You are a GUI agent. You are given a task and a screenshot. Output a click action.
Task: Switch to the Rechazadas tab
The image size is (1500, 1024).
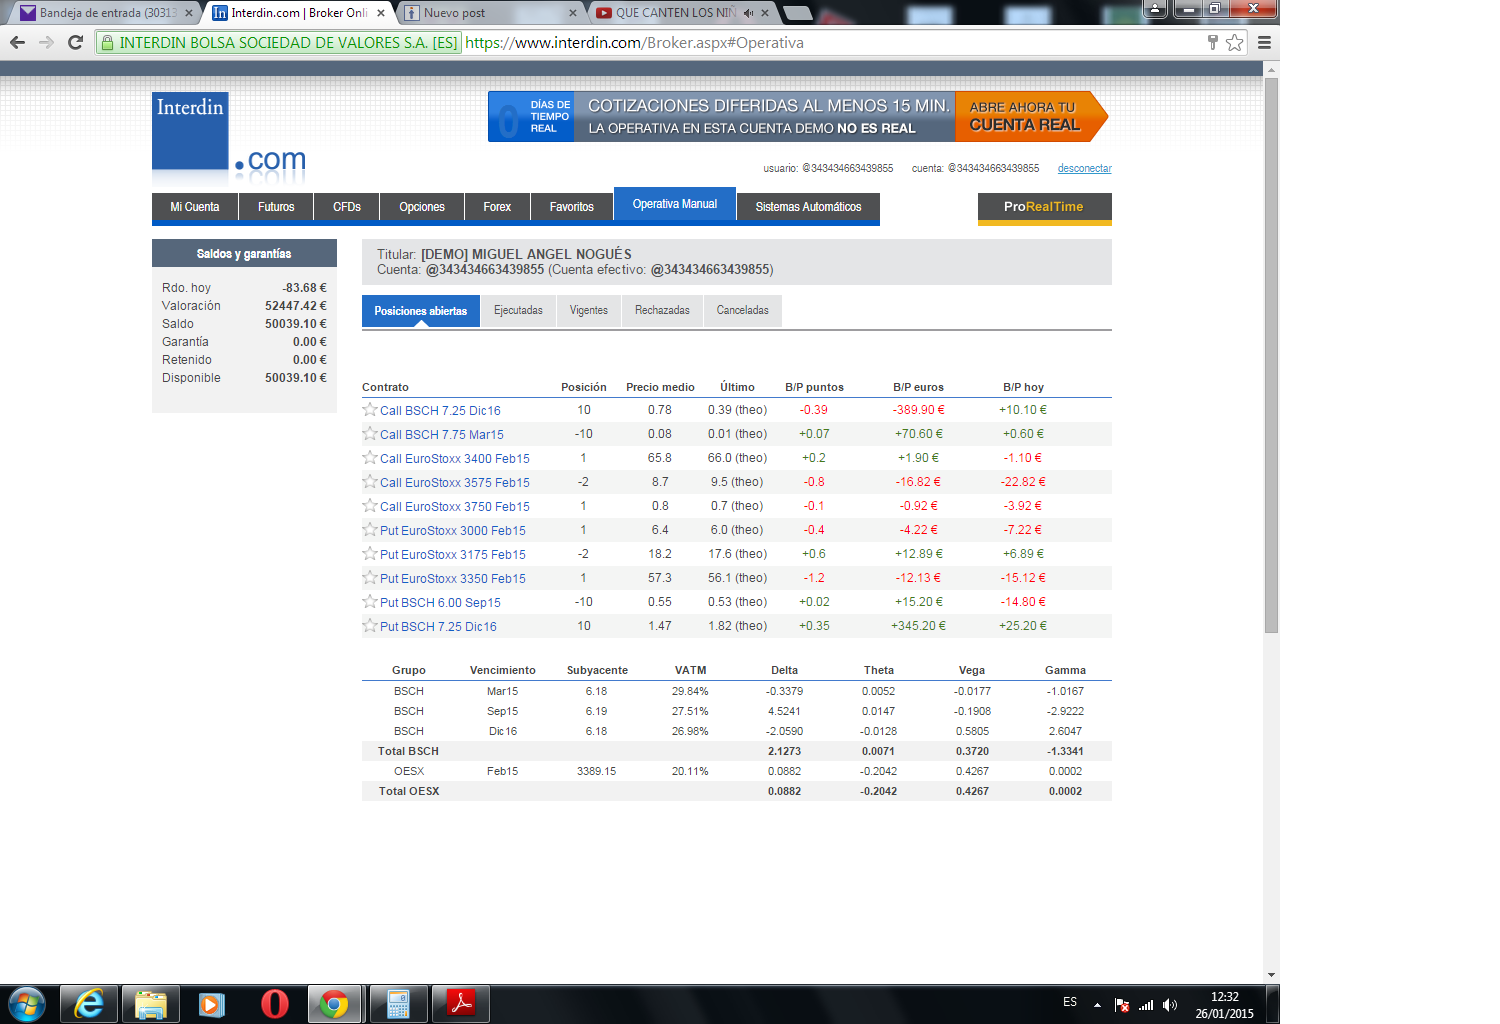662,311
